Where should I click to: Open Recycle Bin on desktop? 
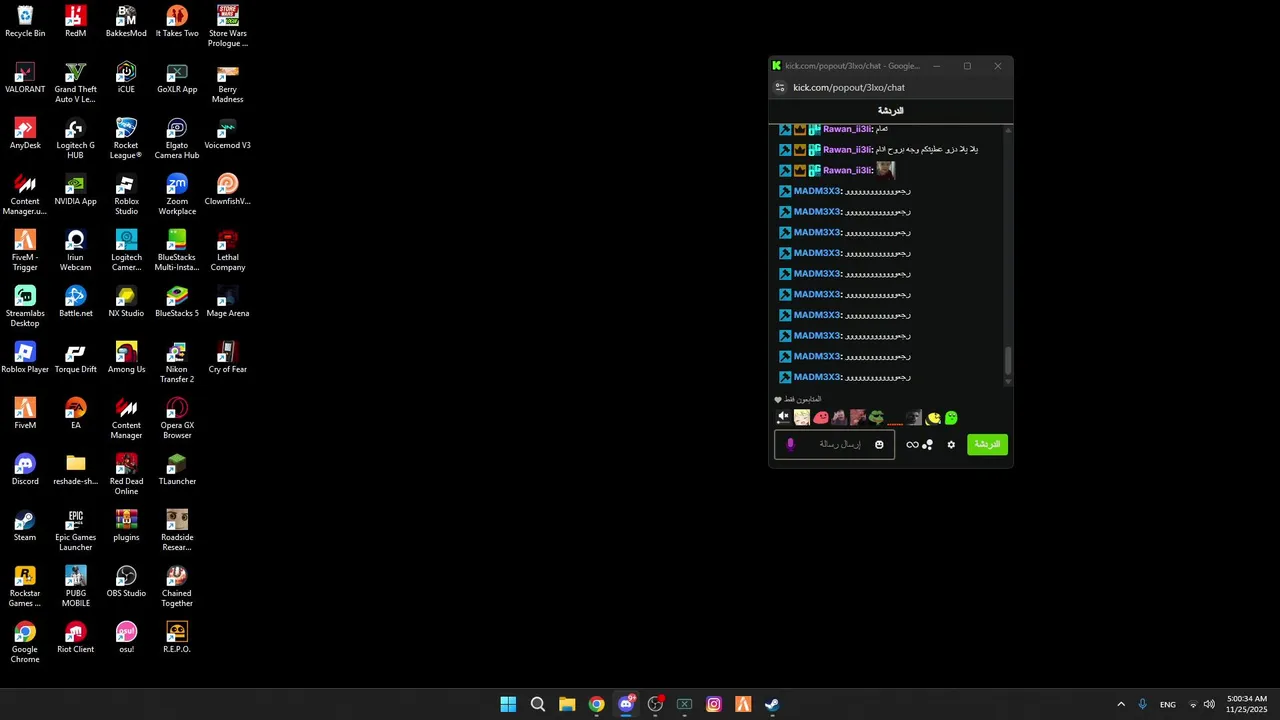25,22
